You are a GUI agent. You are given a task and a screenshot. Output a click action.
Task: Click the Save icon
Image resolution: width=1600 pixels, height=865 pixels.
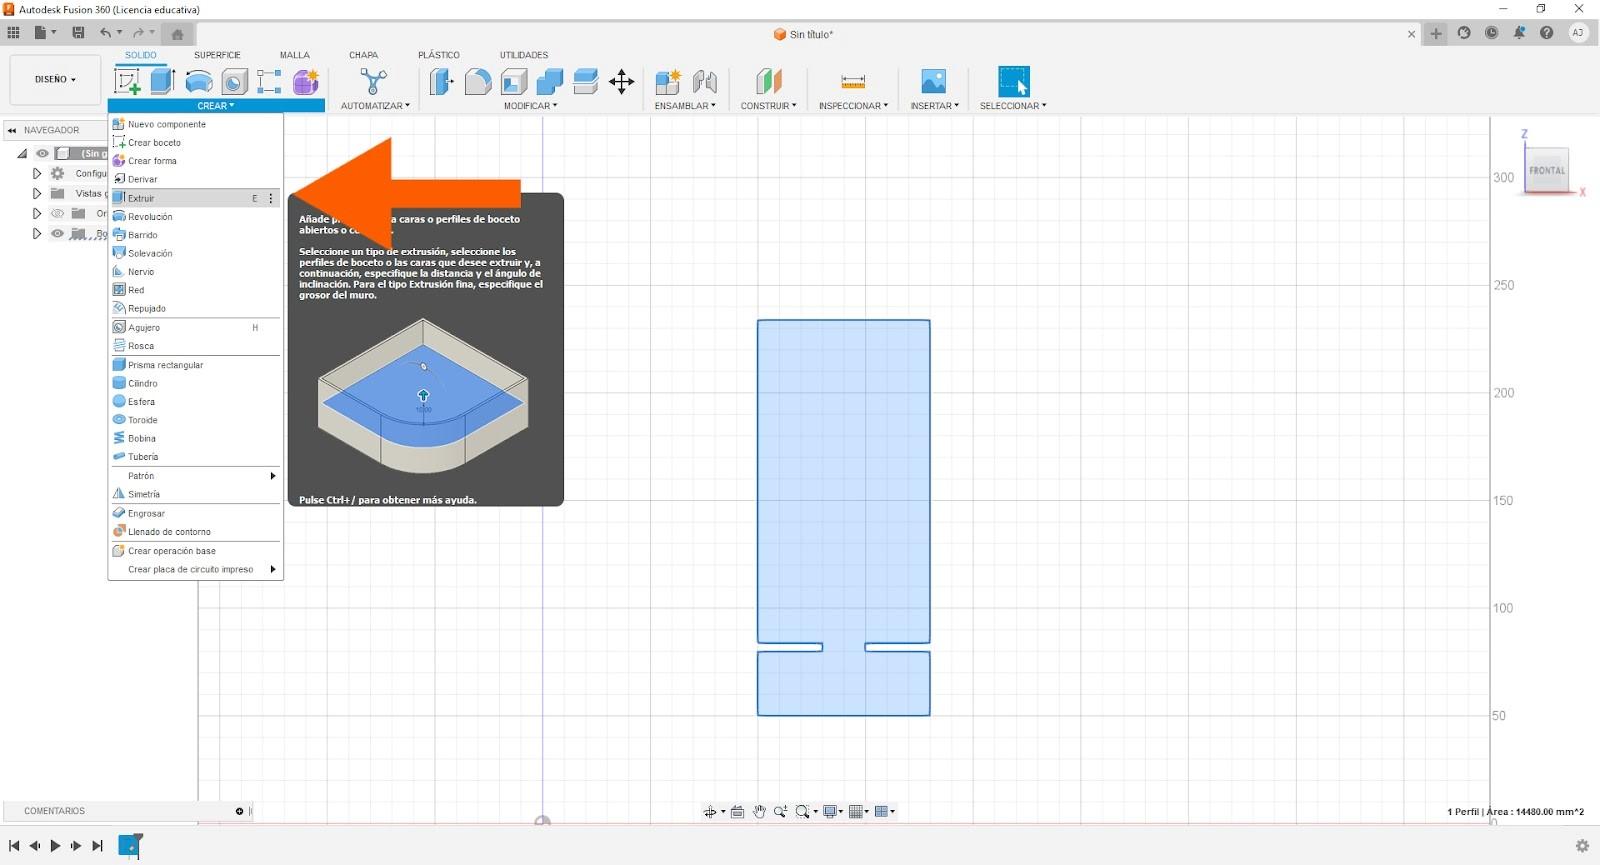(78, 33)
